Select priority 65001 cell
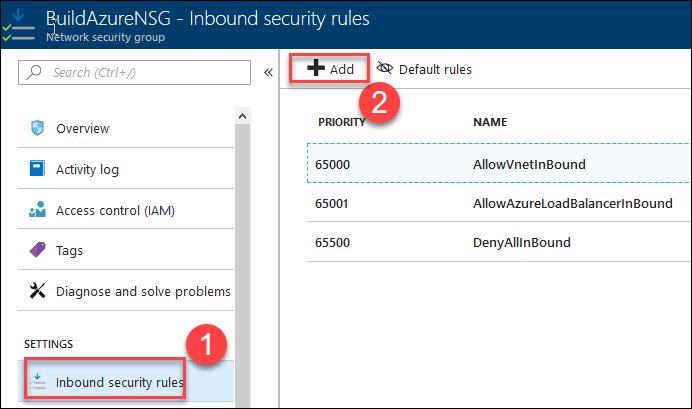 click(x=331, y=203)
